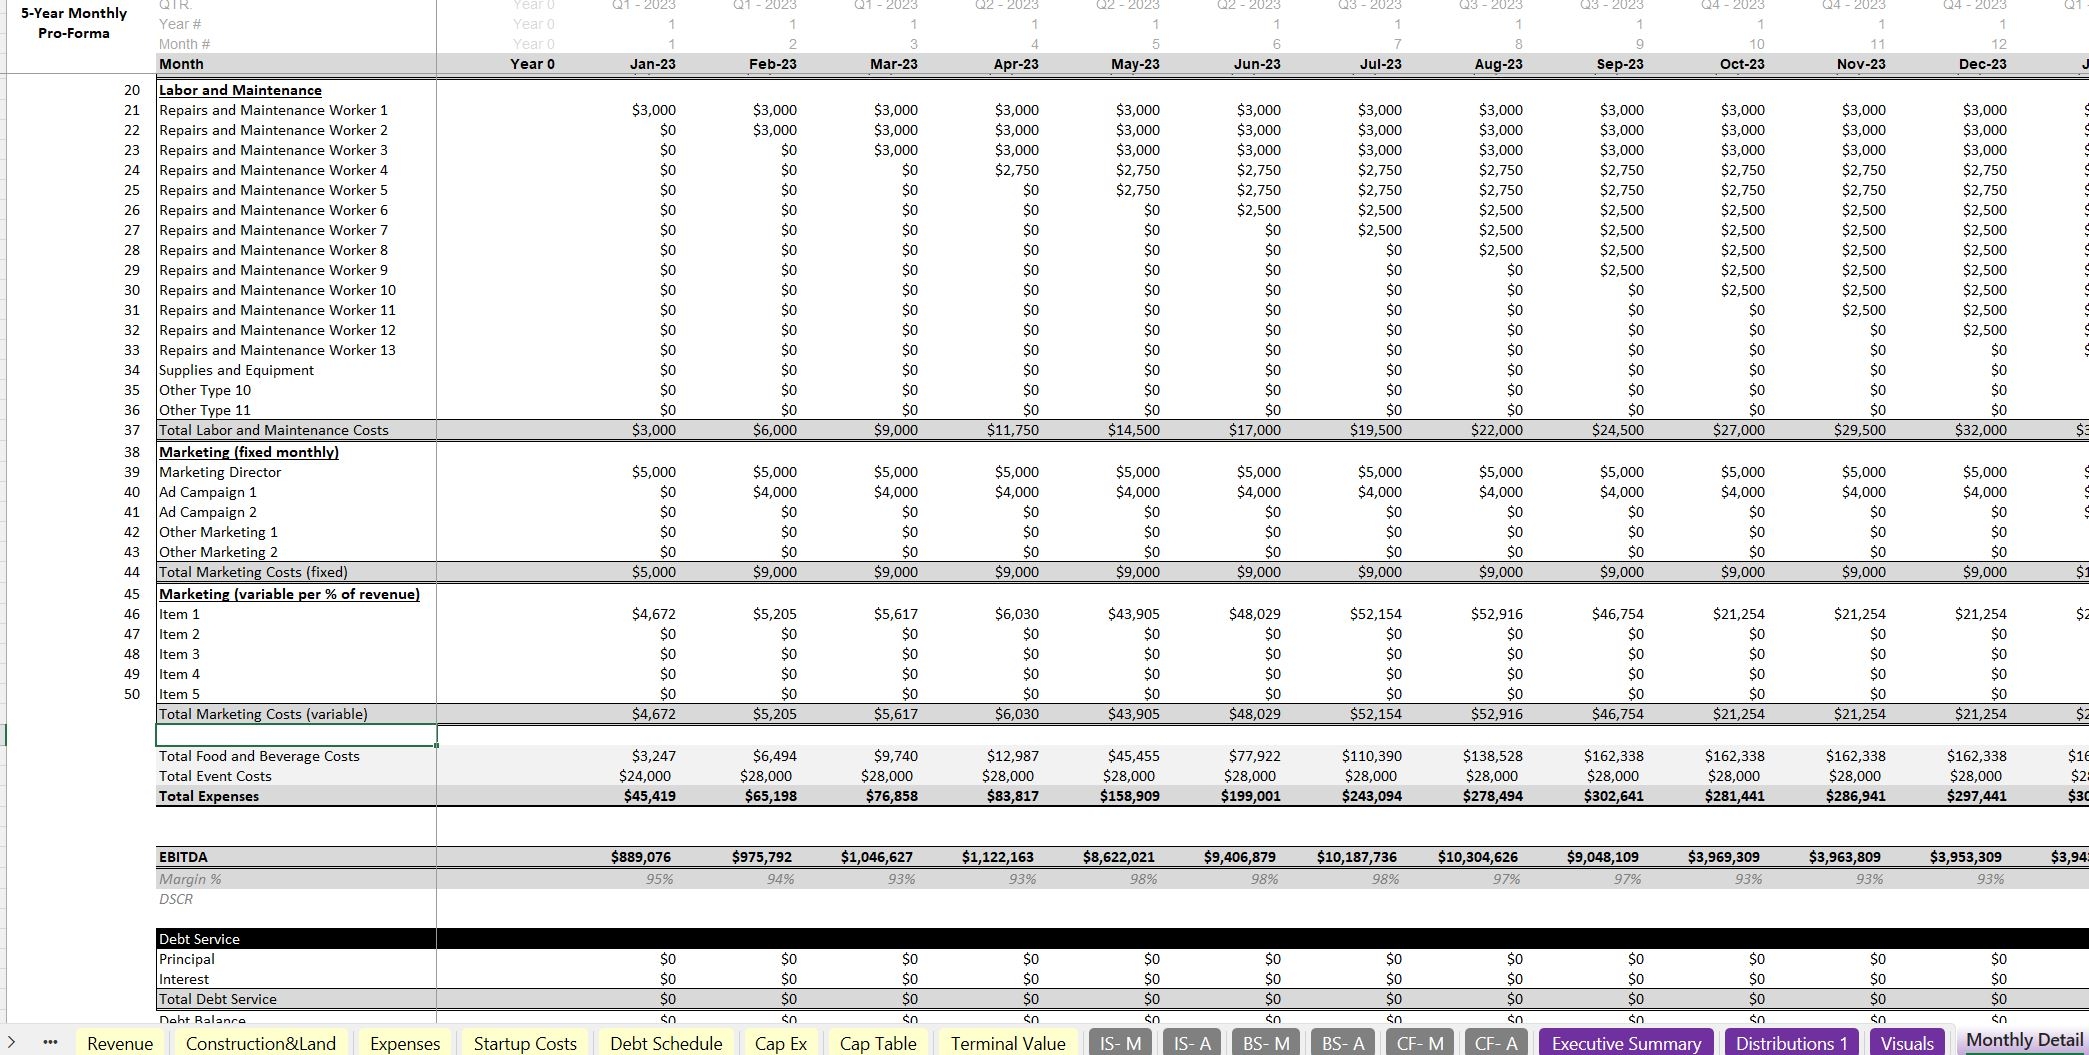
Task: Select the Marketing Director row label
Action: click(x=220, y=472)
